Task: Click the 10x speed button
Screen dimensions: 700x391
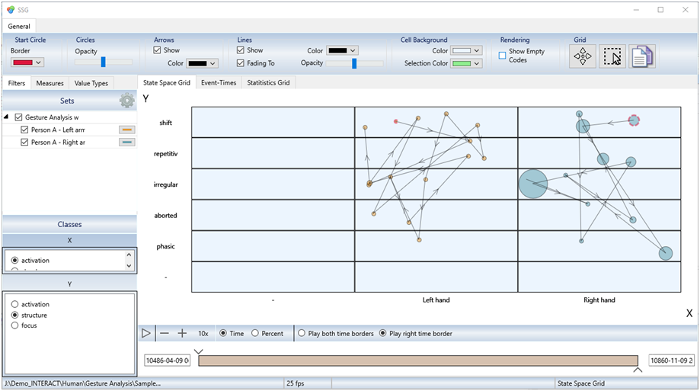Action: (203, 333)
